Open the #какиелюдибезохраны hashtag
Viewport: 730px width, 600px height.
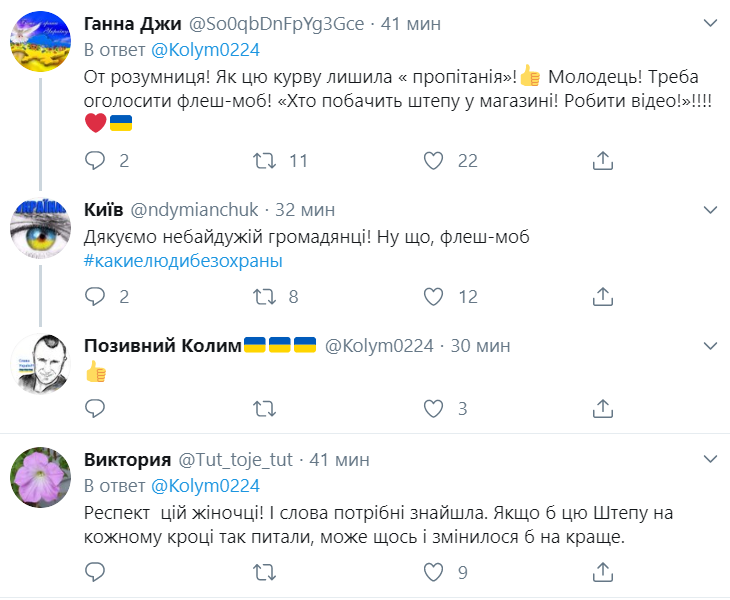[x=184, y=261]
